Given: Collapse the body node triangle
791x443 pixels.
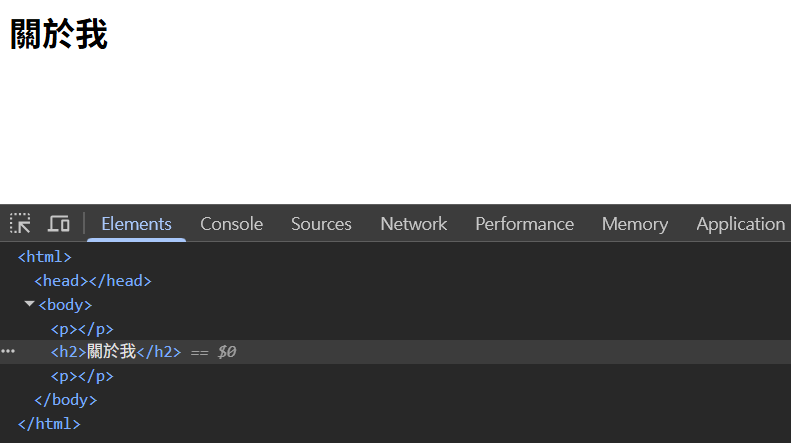Looking at the screenshot, I should pos(29,304).
